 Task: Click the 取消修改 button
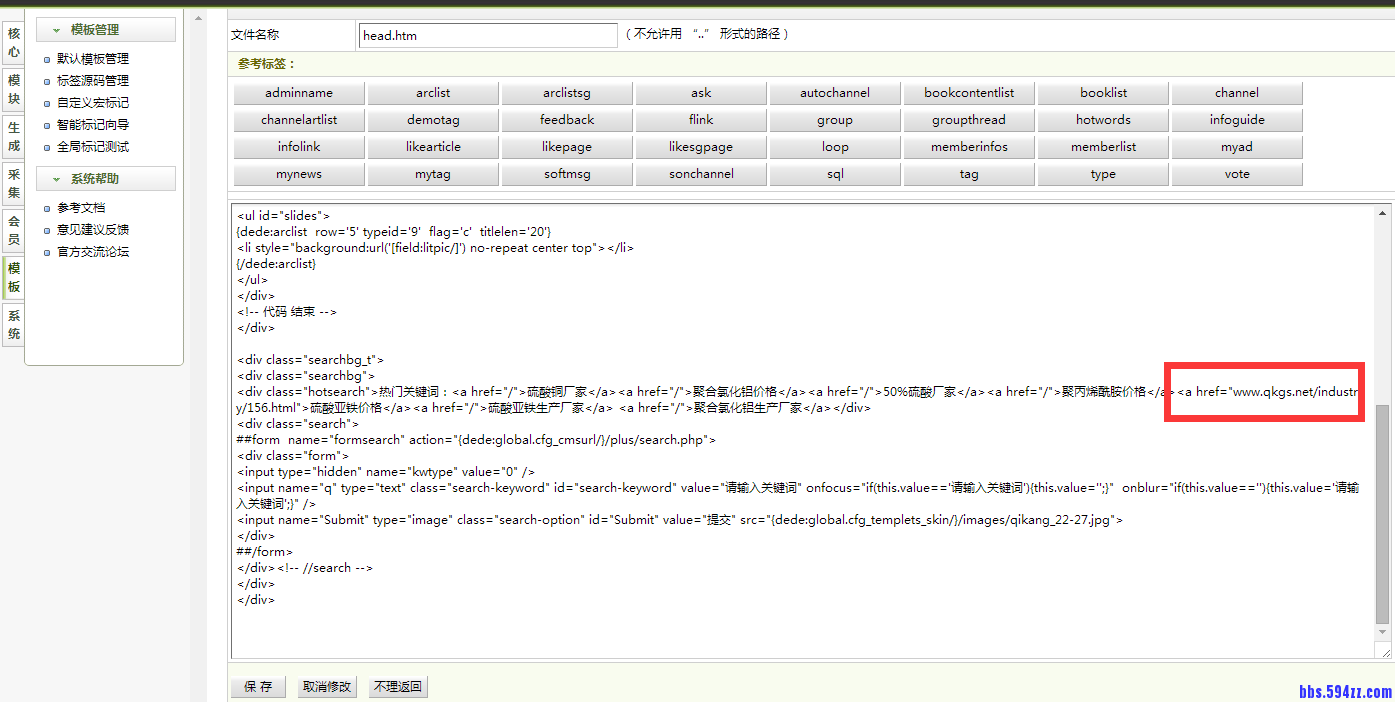click(327, 687)
